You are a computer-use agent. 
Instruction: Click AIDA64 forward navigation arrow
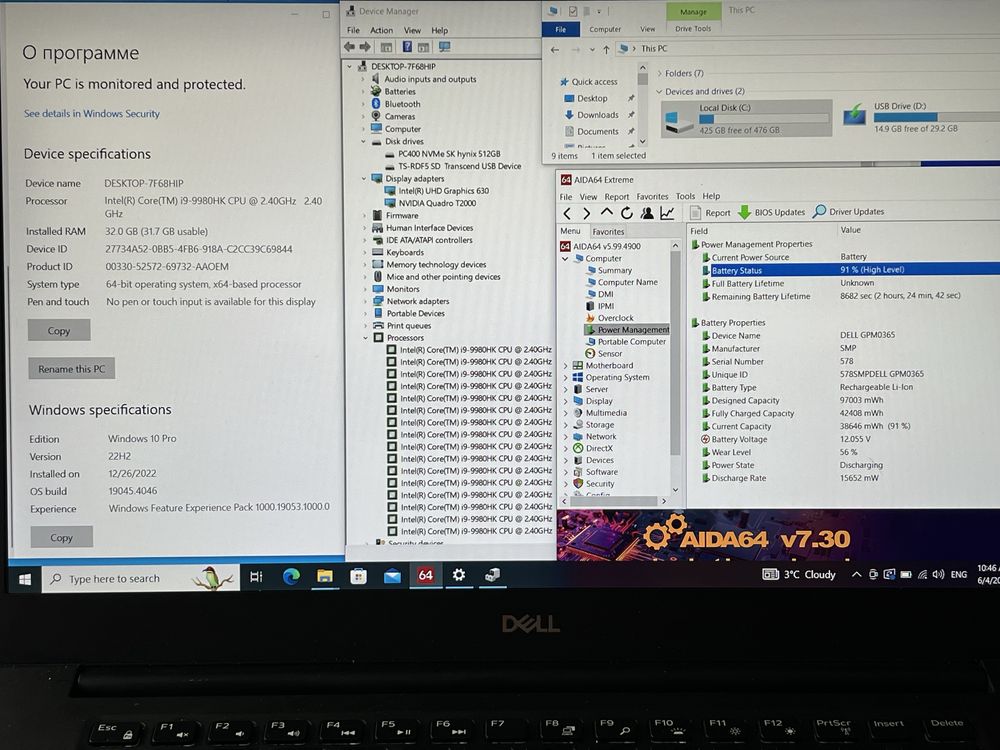pyautogui.click(x=586, y=213)
